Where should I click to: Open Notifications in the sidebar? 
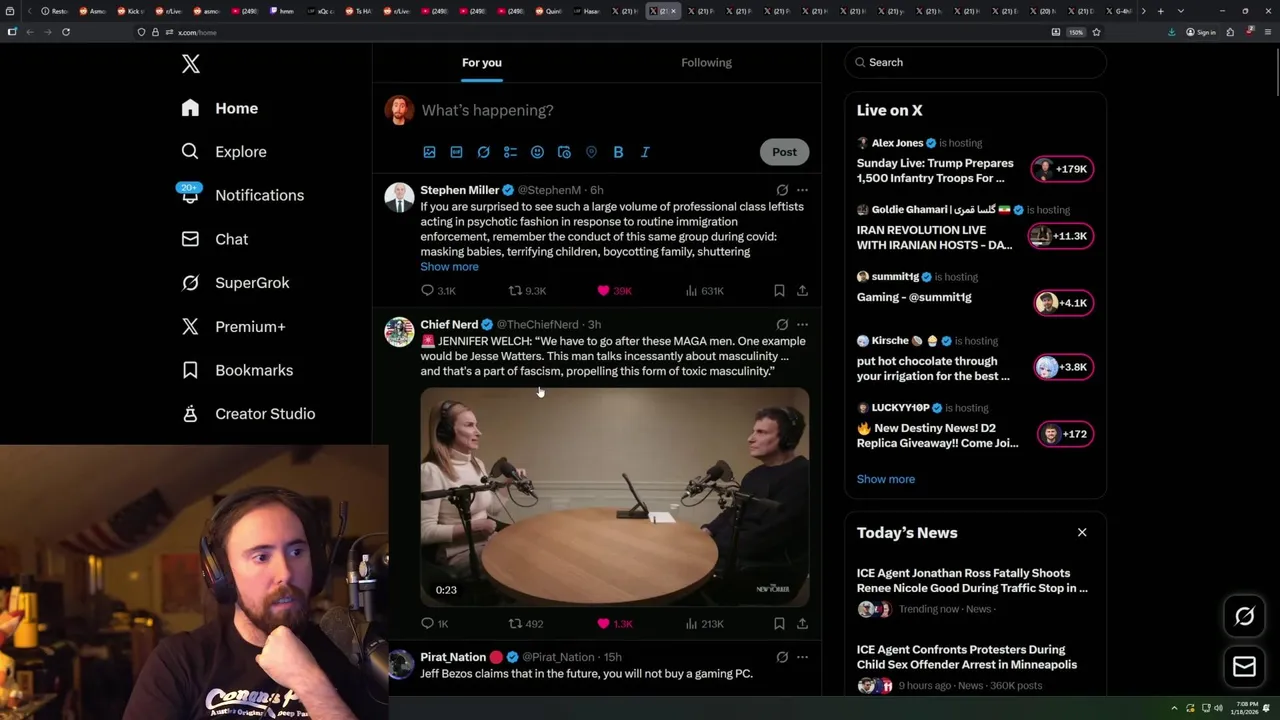tap(242, 195)
